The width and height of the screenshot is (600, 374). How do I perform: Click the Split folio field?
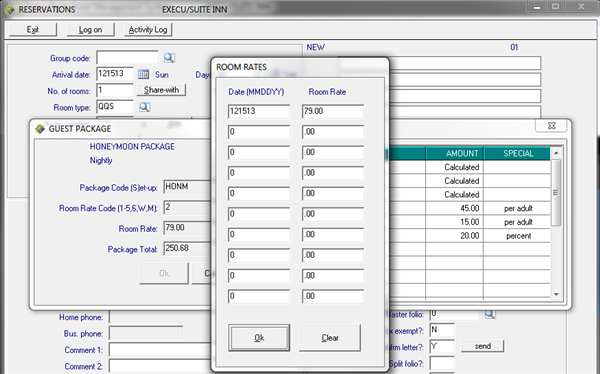442,363
